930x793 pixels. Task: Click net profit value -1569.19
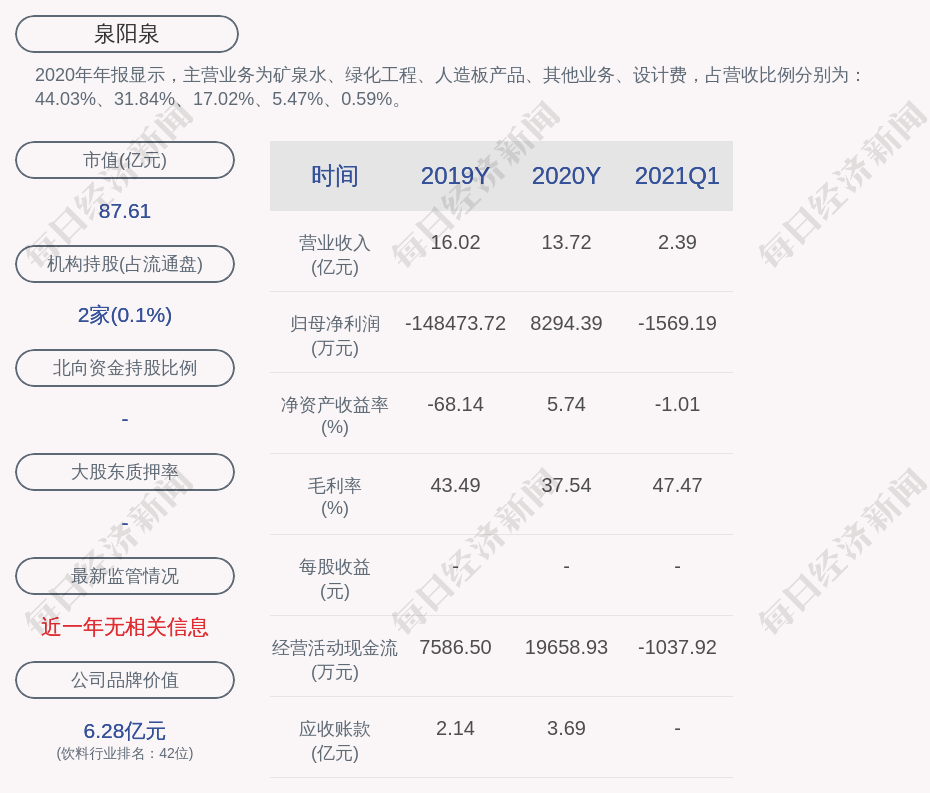click(x=677, y=323)
